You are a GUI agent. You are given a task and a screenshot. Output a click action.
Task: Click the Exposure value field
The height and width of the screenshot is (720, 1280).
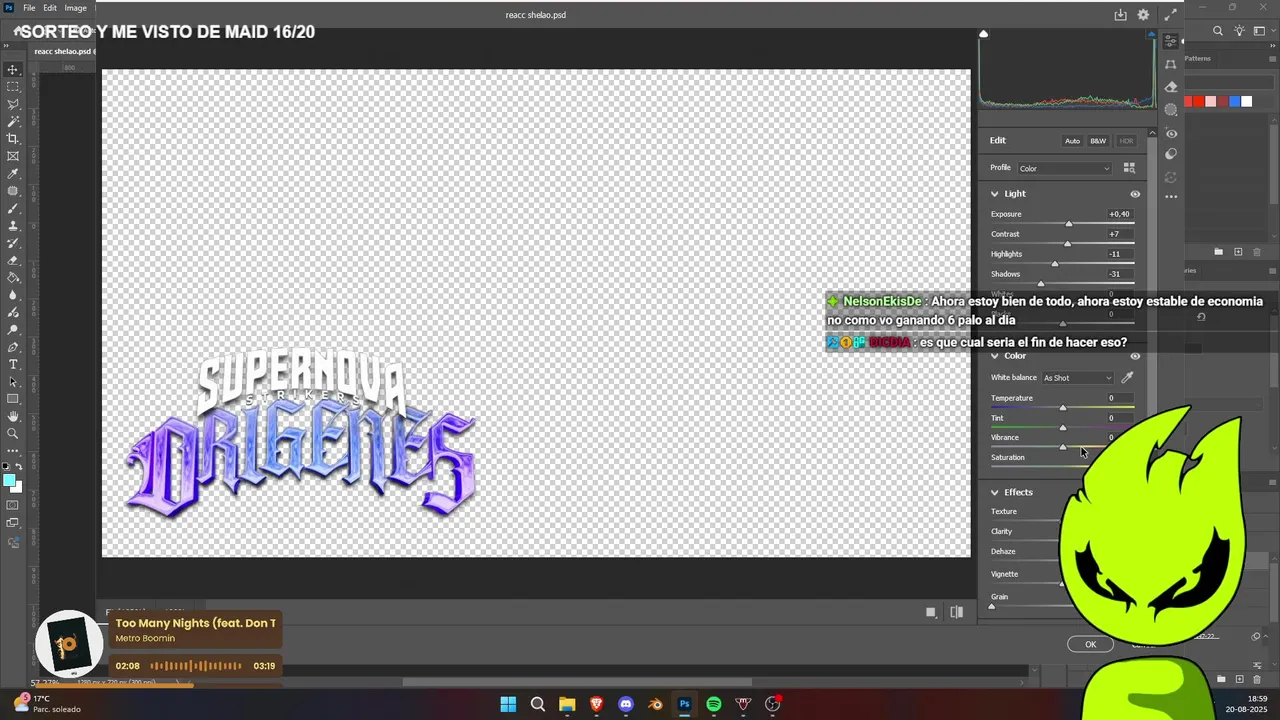pyautogui.click(x=1118, y=214)
